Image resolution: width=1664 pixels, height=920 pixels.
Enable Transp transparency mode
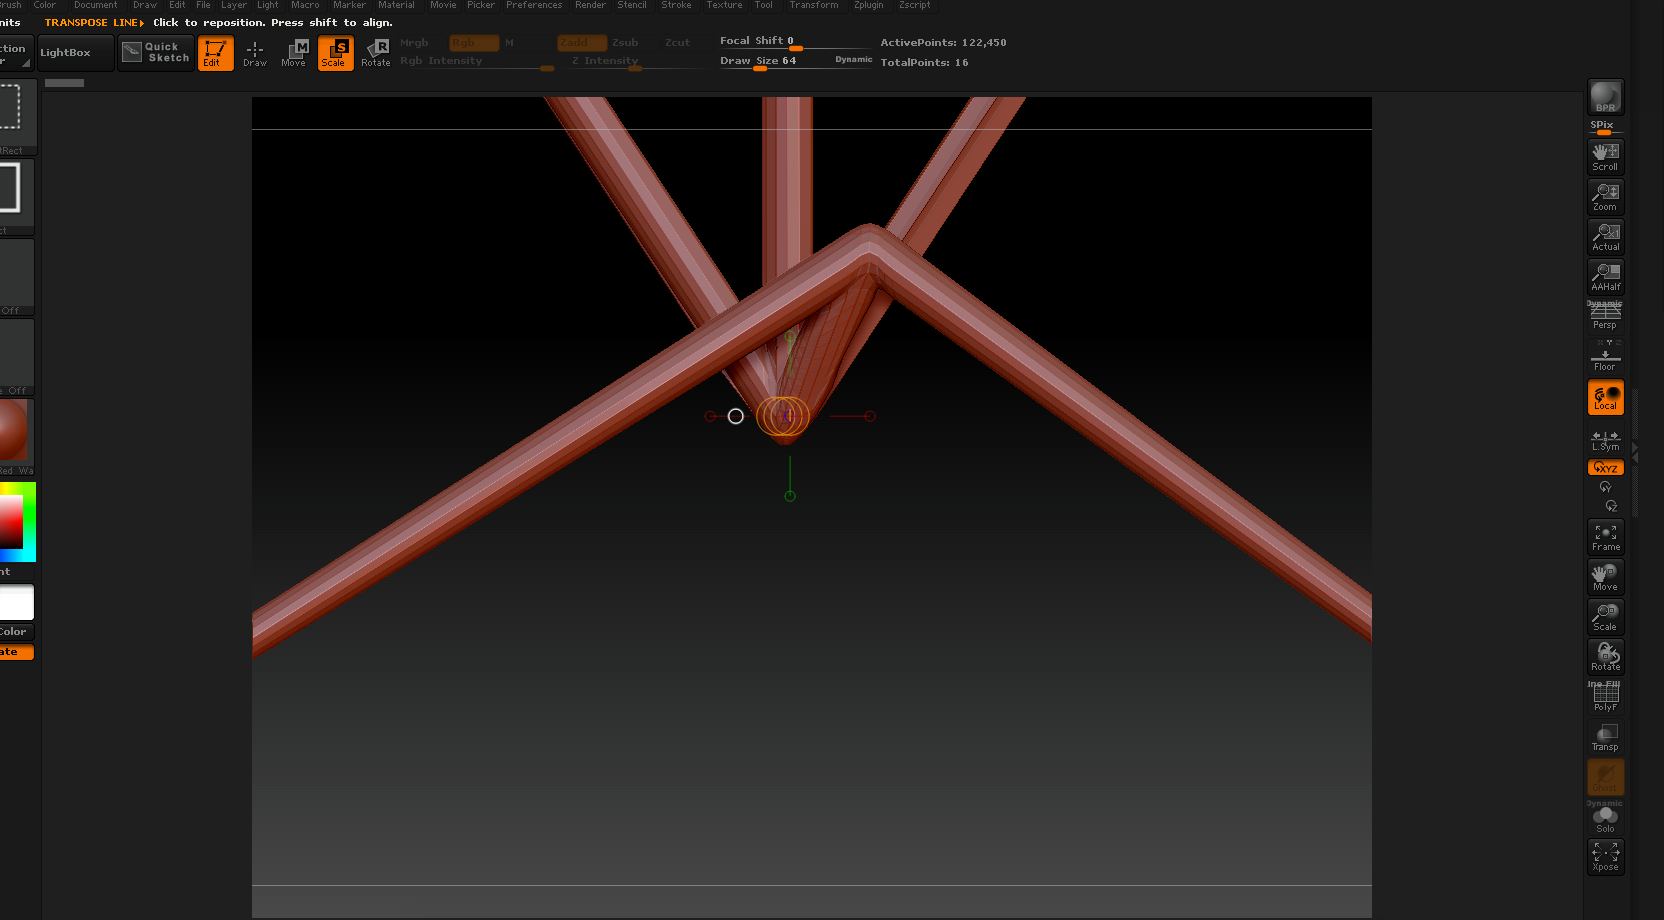tap(1605, 737)
